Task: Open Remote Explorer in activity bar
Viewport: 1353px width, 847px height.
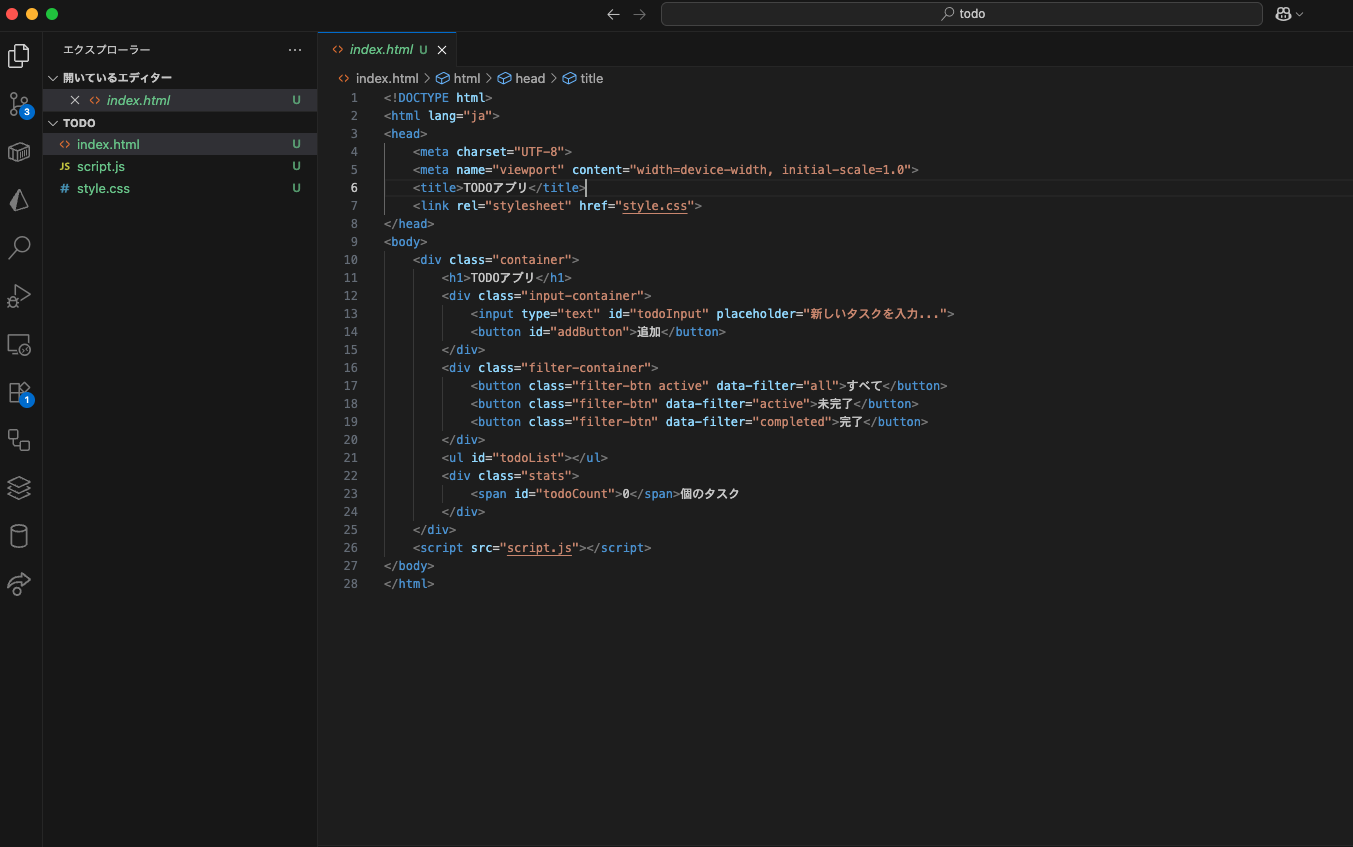Action: [x=18, y=344]
